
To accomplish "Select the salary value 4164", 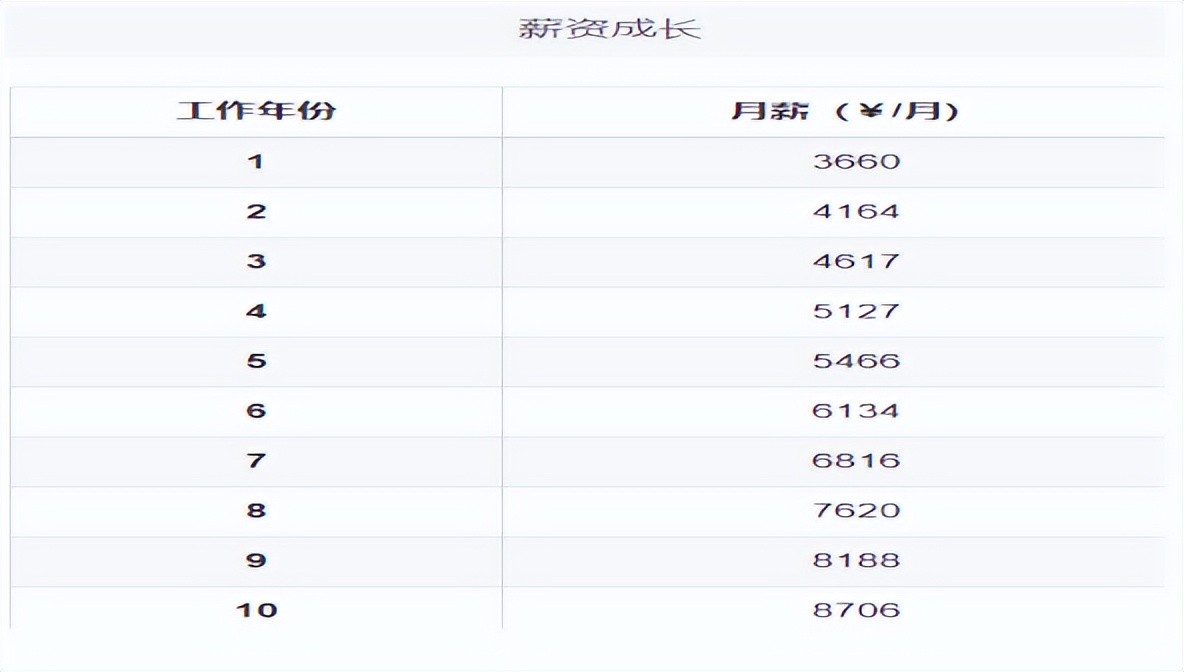I will (856, 211).
